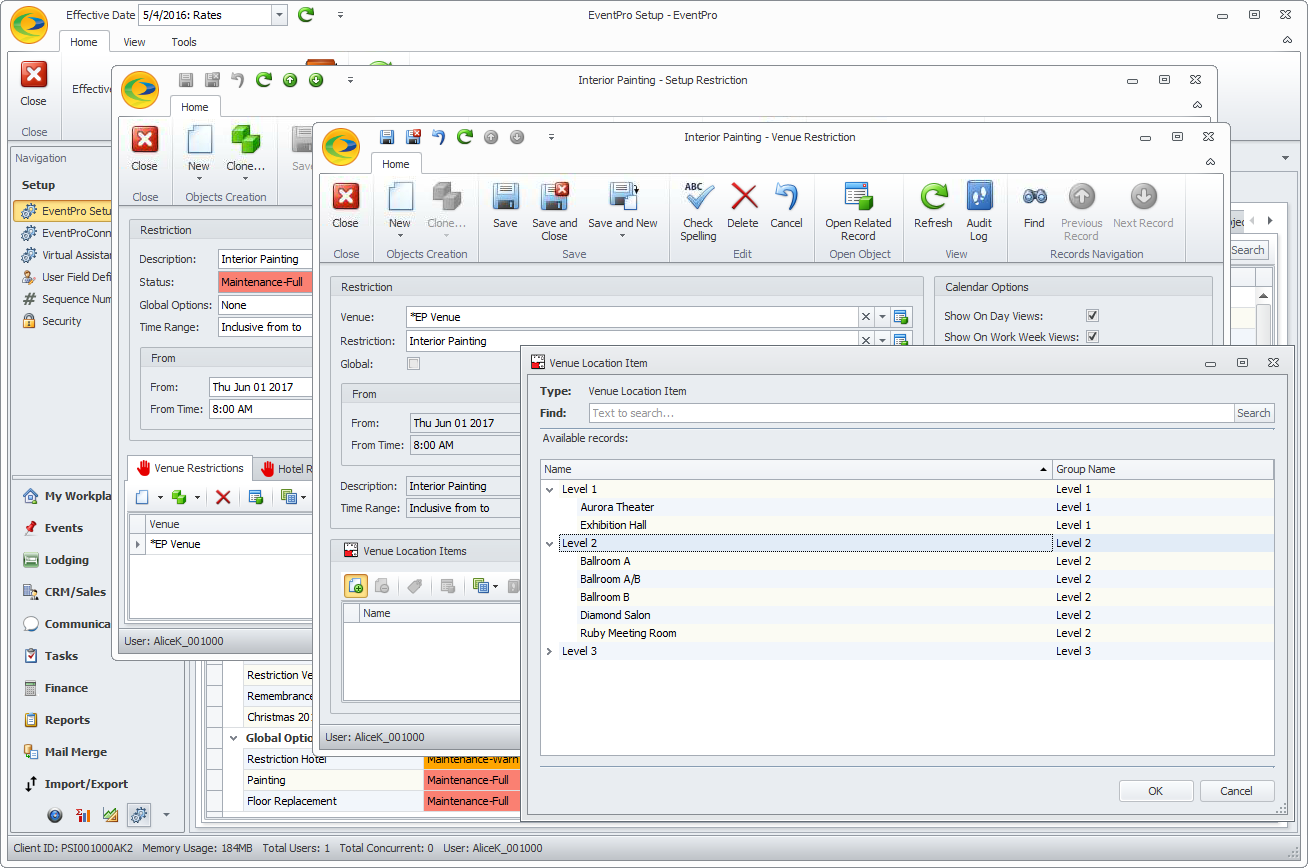Image resolution: width=1308 pixels, height=868 pixels.
Task: Select the Exhibition Hall record
Action: coord(613,525)
